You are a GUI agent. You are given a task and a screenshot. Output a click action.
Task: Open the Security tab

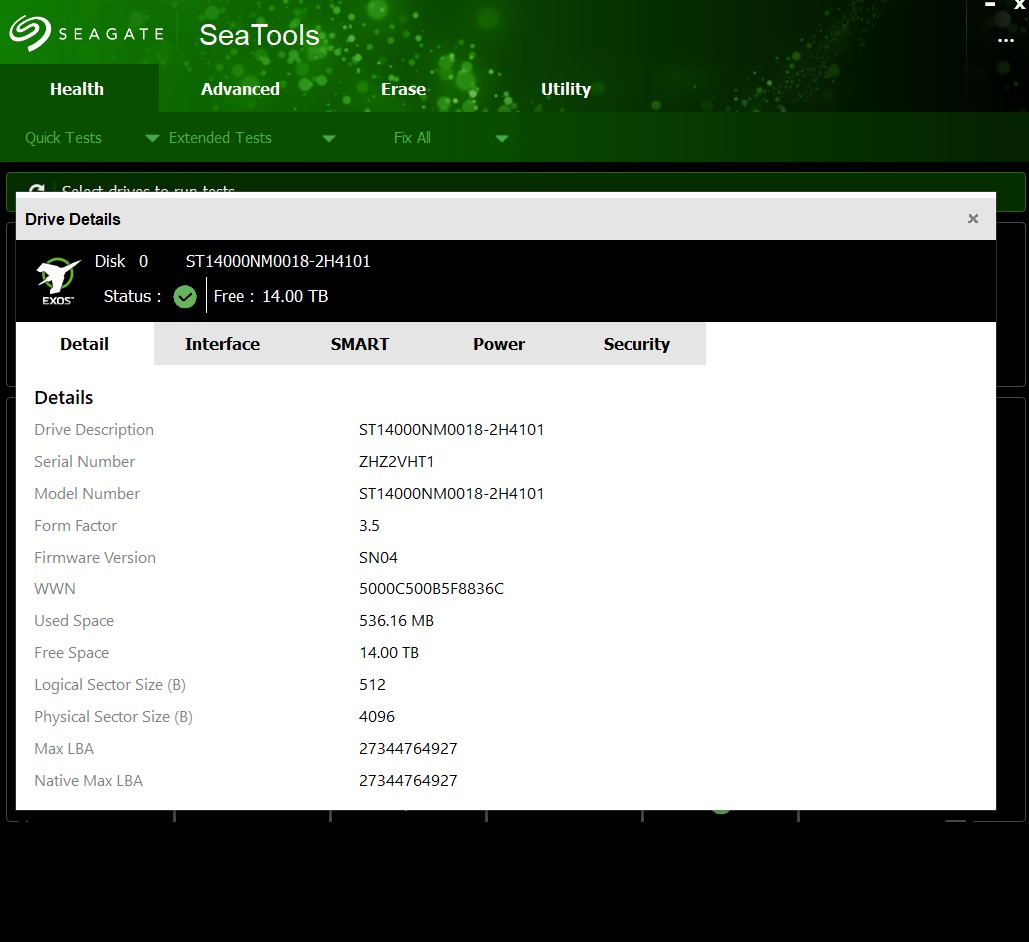636,344
